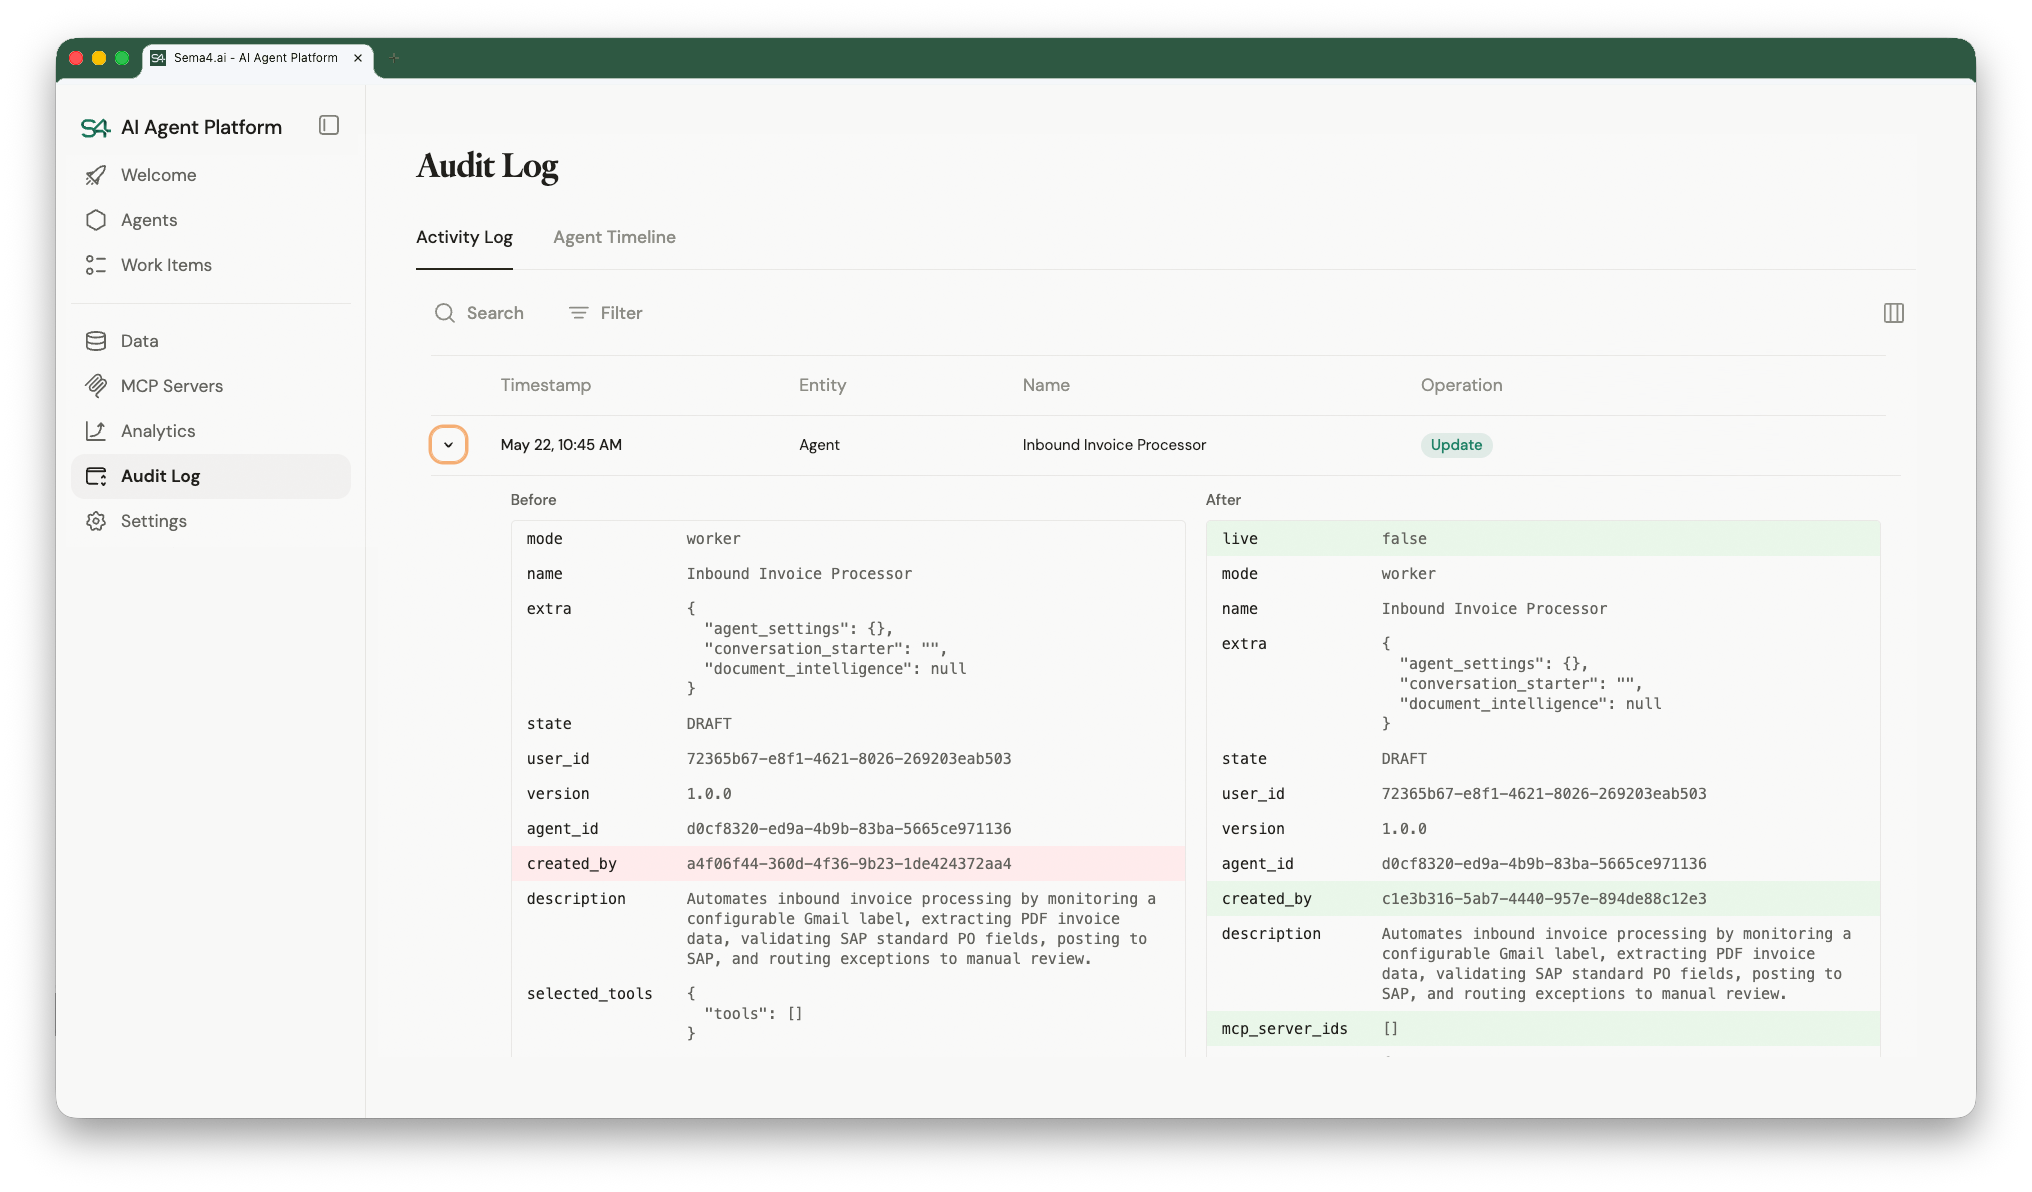The height and width of the screenshot is (1192, 2032).
Task: Click the Before selected_tools key
Action: (589, 994)
